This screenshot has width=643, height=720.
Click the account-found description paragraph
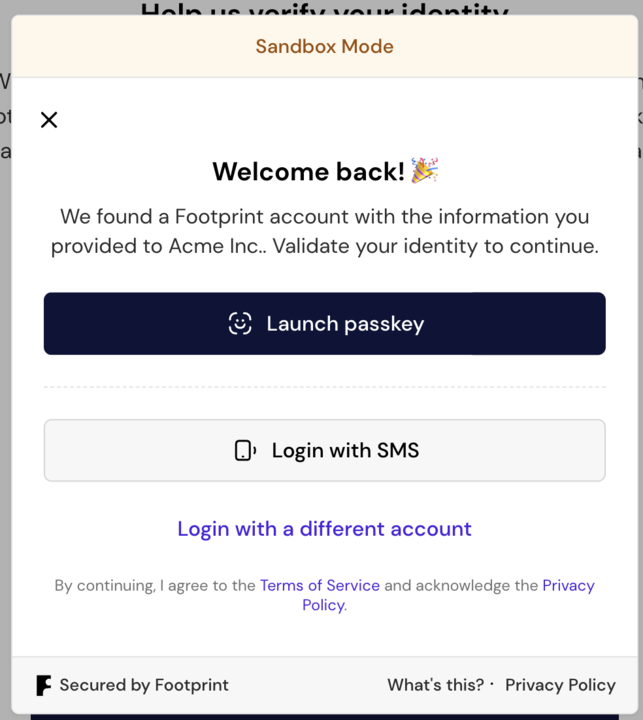point(324,231)
